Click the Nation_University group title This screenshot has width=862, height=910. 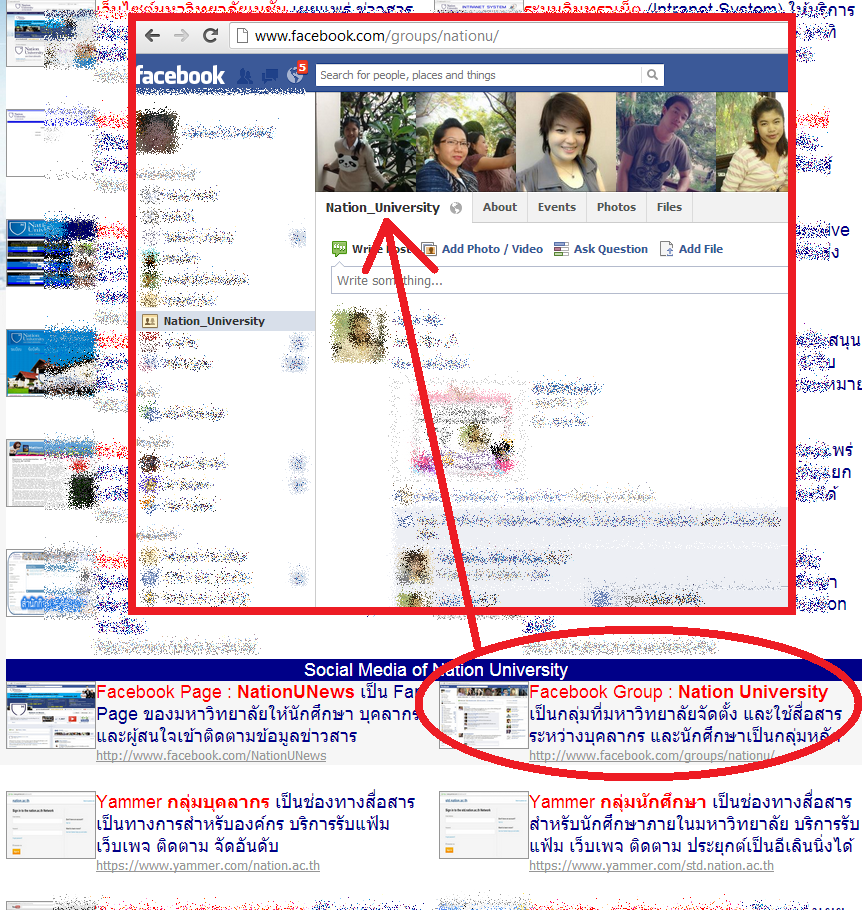click(x=383, y=208)
